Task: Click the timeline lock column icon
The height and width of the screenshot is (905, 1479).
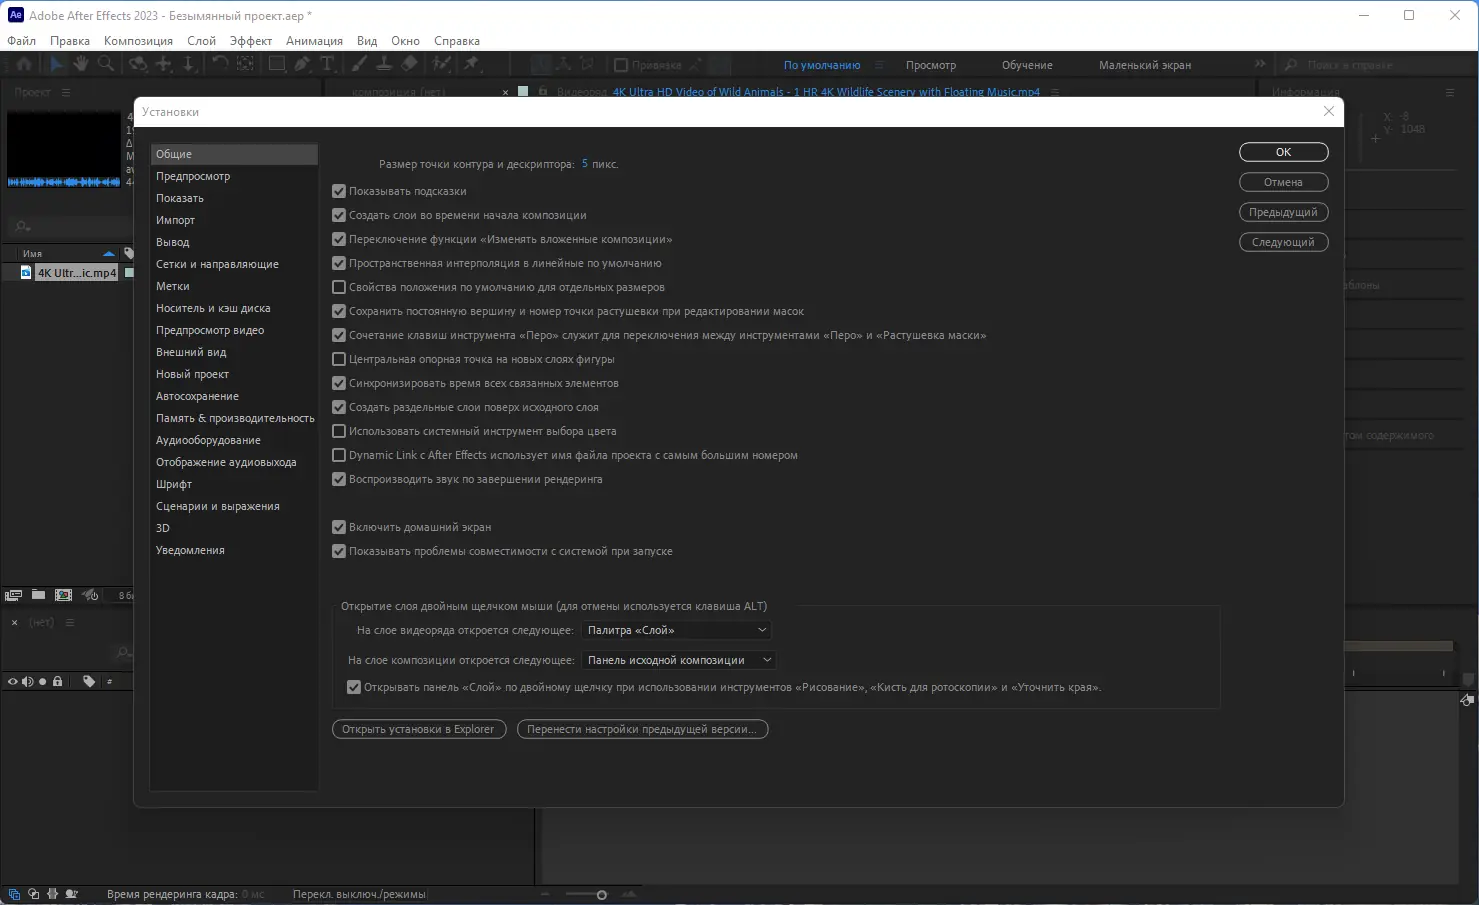Action: tap(58, 681)
